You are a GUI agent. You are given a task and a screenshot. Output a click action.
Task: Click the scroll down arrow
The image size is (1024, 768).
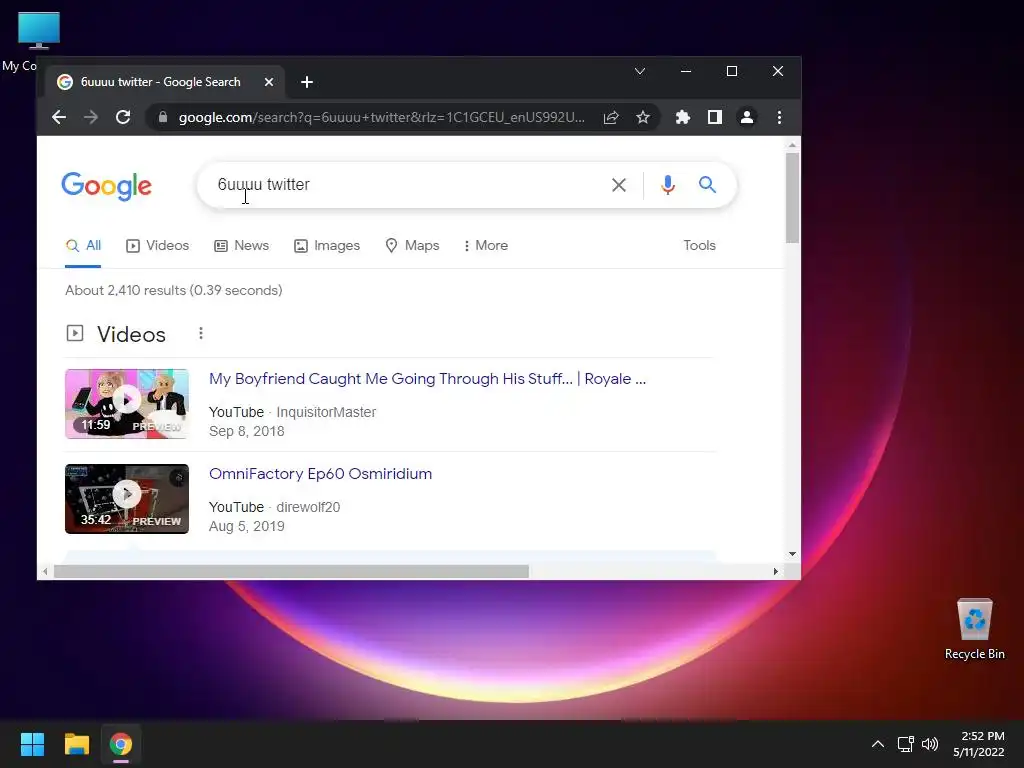click(792, 554)
